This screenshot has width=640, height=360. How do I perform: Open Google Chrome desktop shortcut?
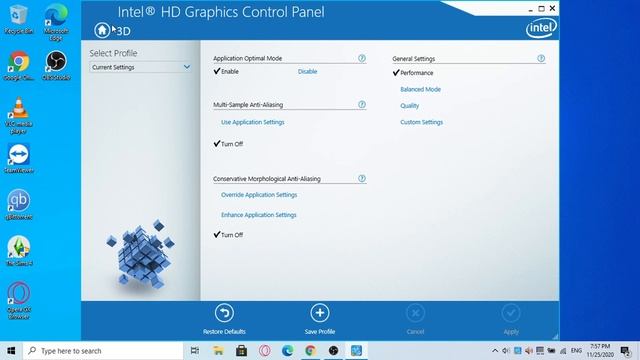pos(18,65)
